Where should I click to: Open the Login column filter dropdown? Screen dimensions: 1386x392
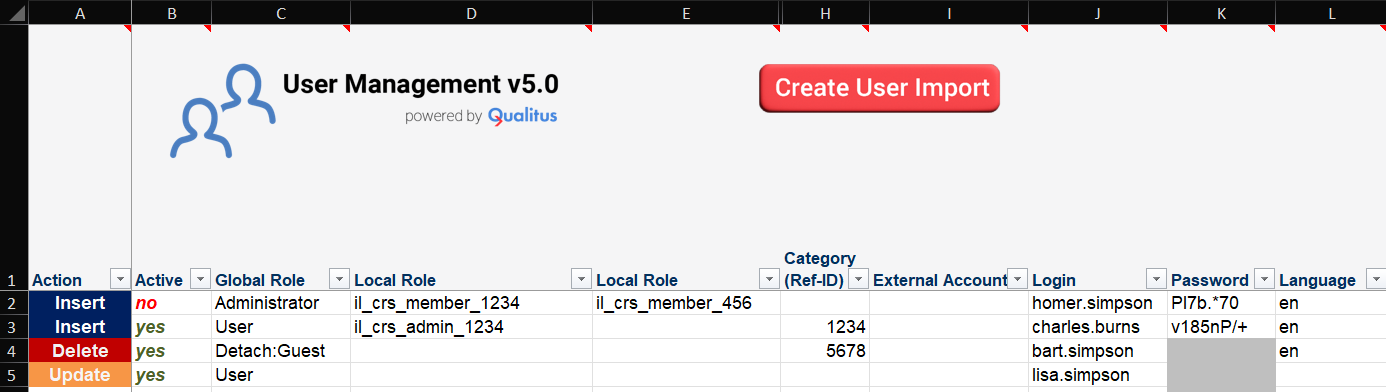click(x=1156, y=280)
